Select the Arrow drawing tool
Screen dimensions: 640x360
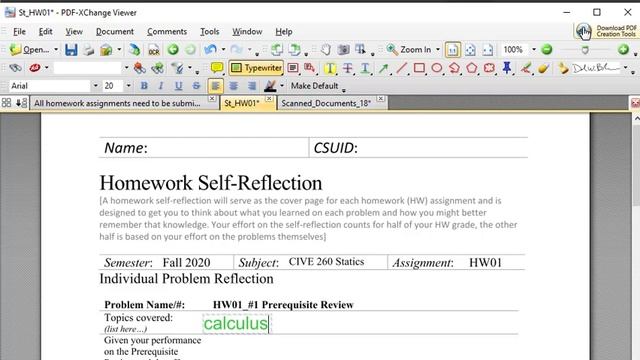click(383, 68)
